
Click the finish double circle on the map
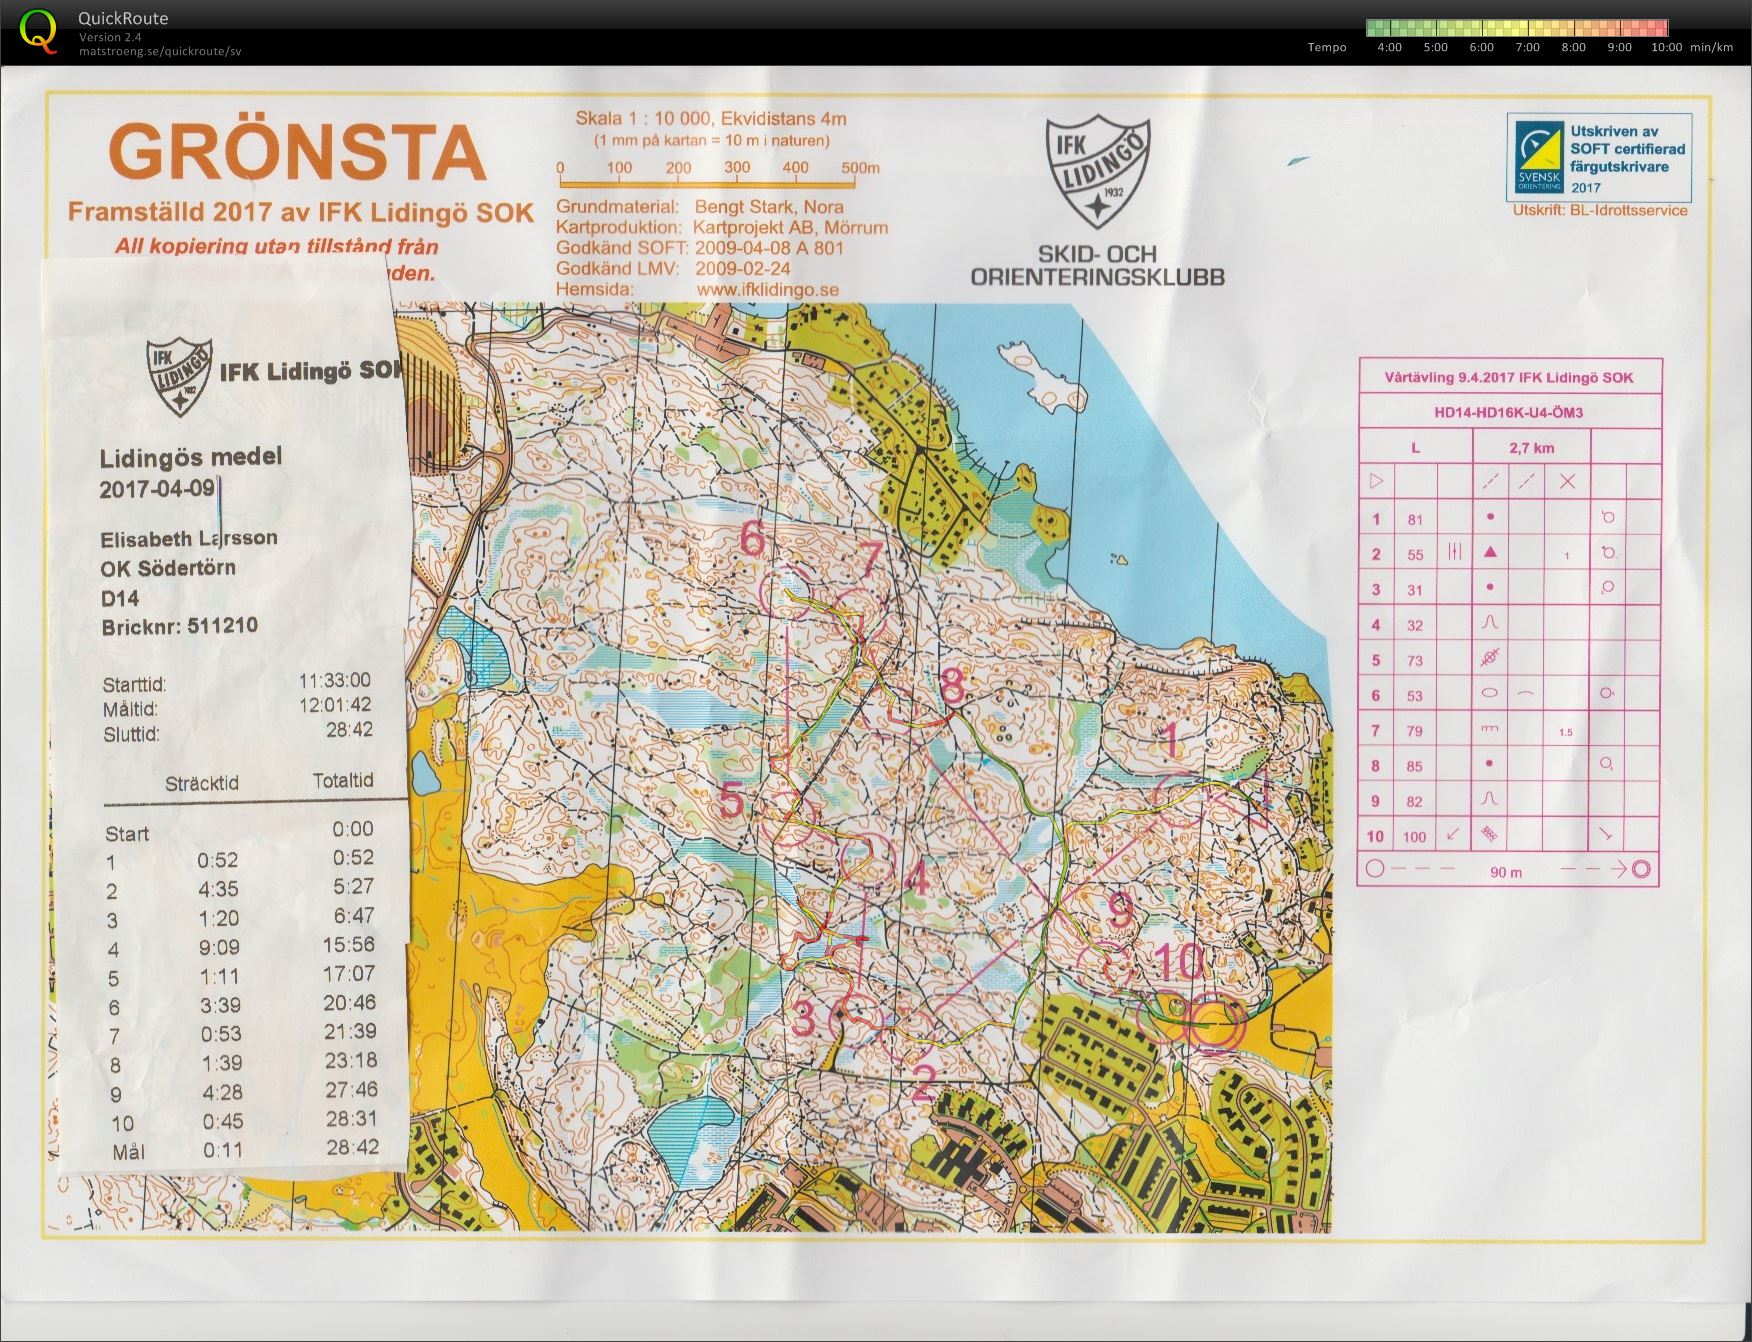[x=1213, y=1026]
